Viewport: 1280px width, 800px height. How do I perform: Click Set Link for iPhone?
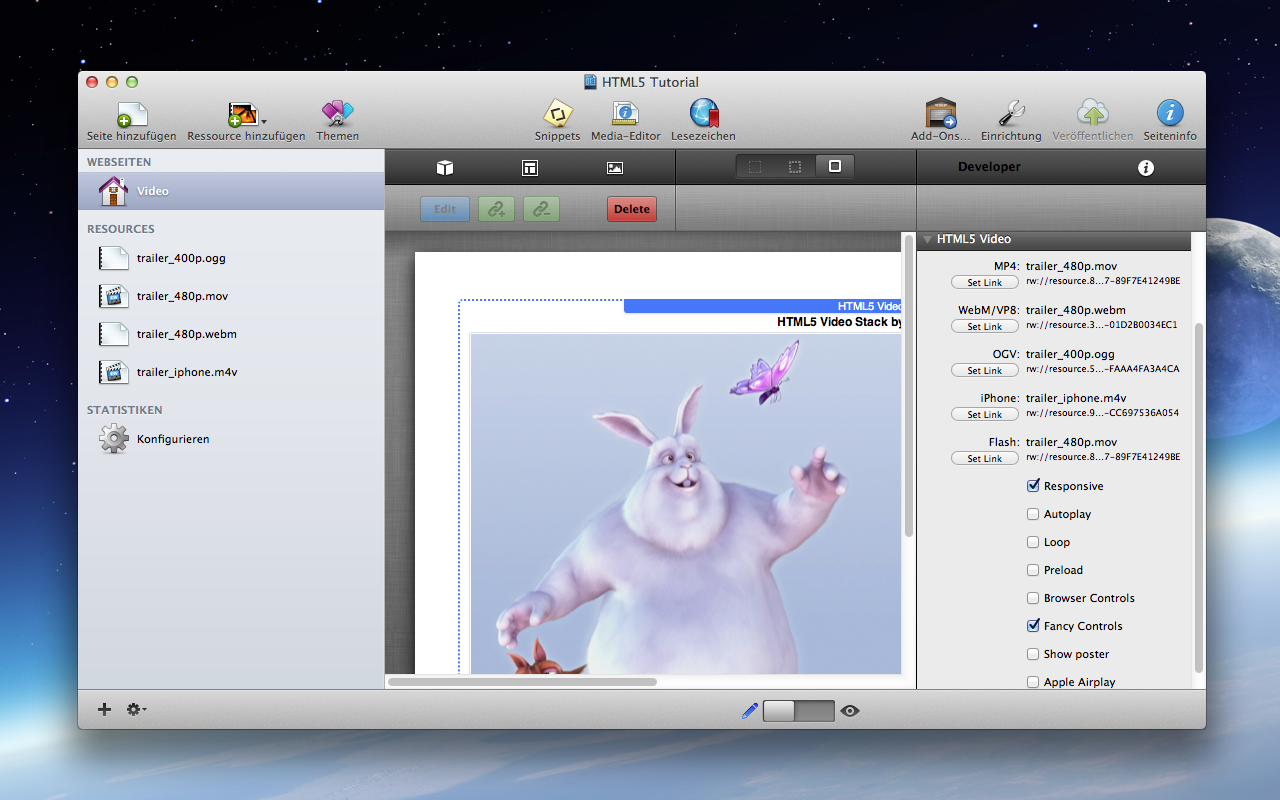point(985,415)
